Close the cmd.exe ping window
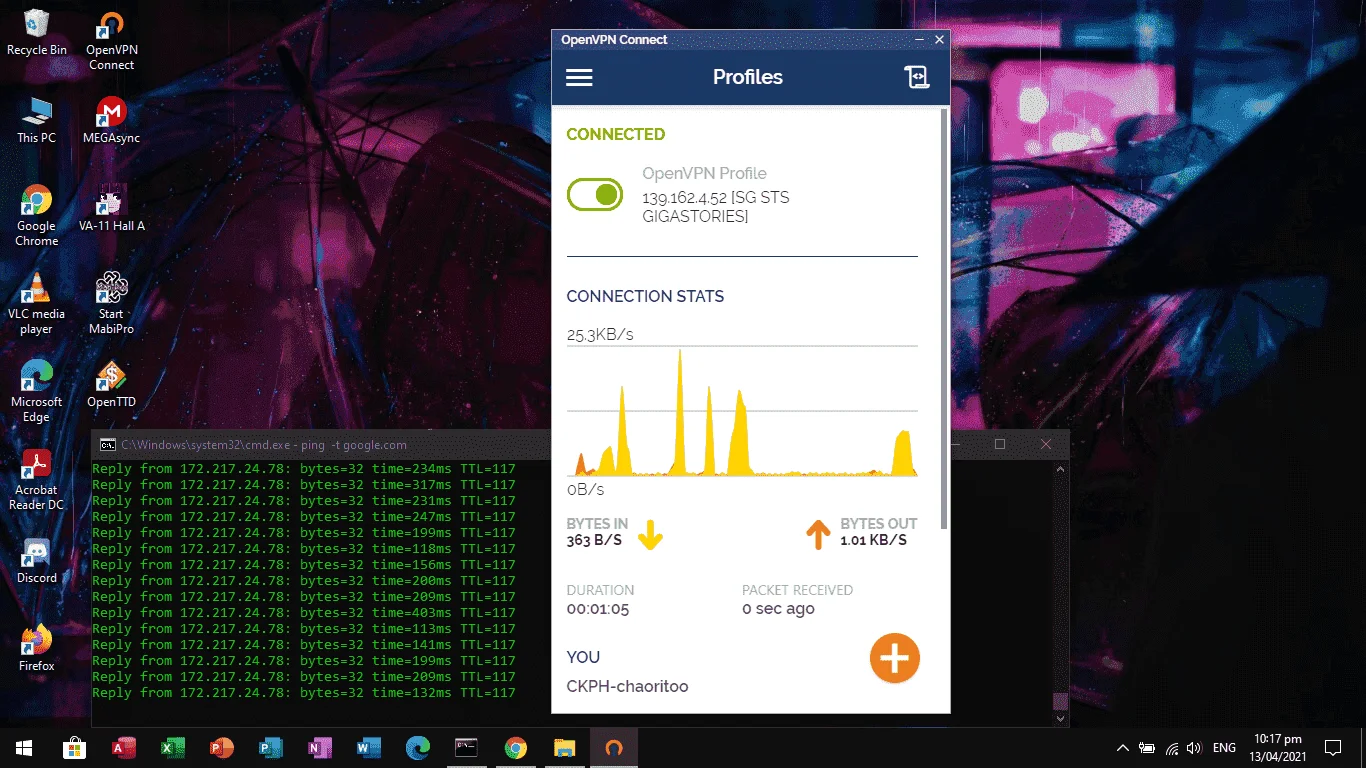 1046,444
